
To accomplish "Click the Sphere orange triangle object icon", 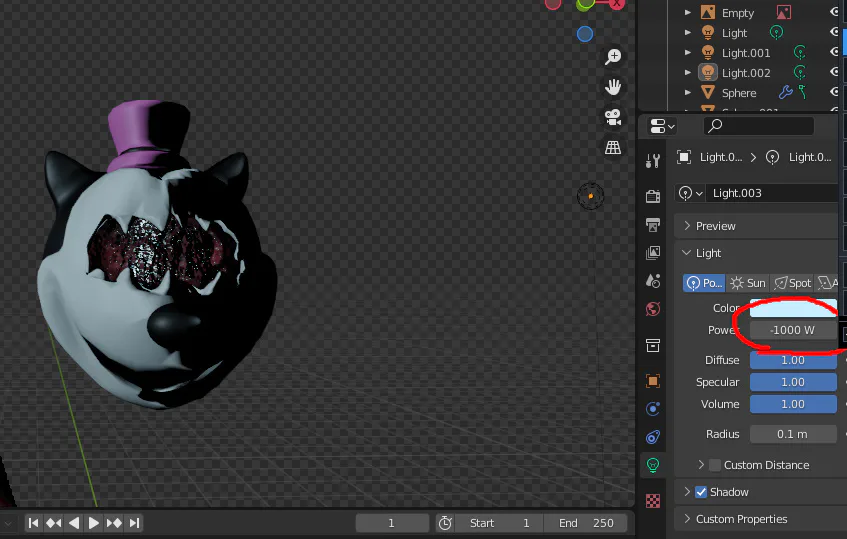I will 708,92.
